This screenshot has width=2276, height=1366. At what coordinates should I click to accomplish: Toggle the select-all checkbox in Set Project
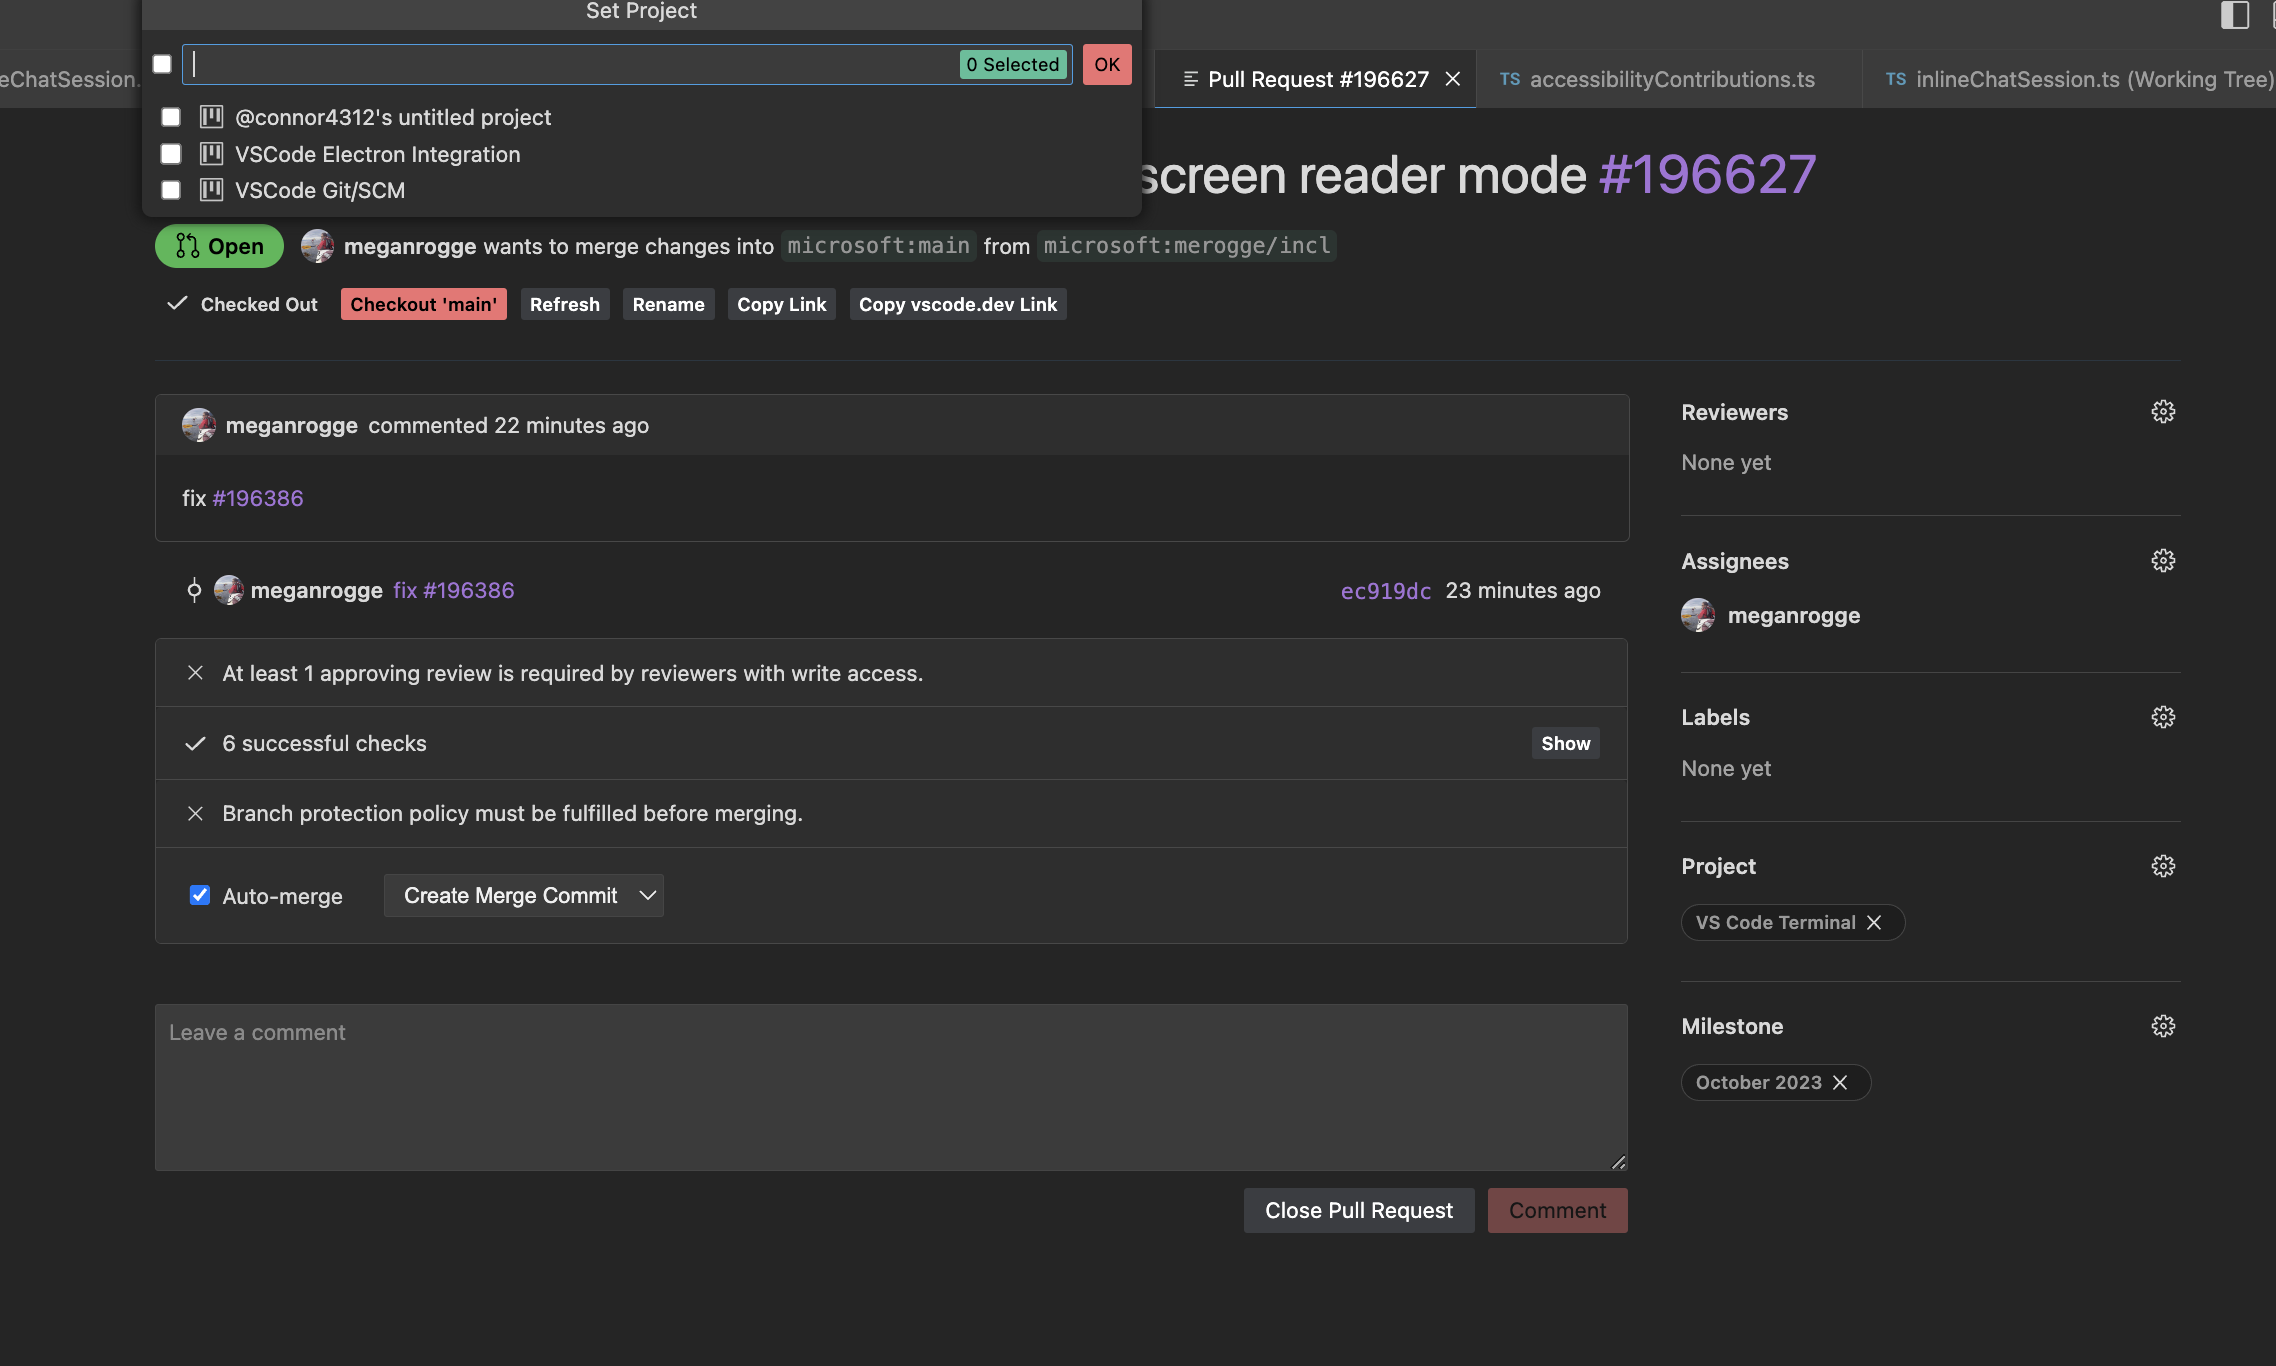pos(162,64)
